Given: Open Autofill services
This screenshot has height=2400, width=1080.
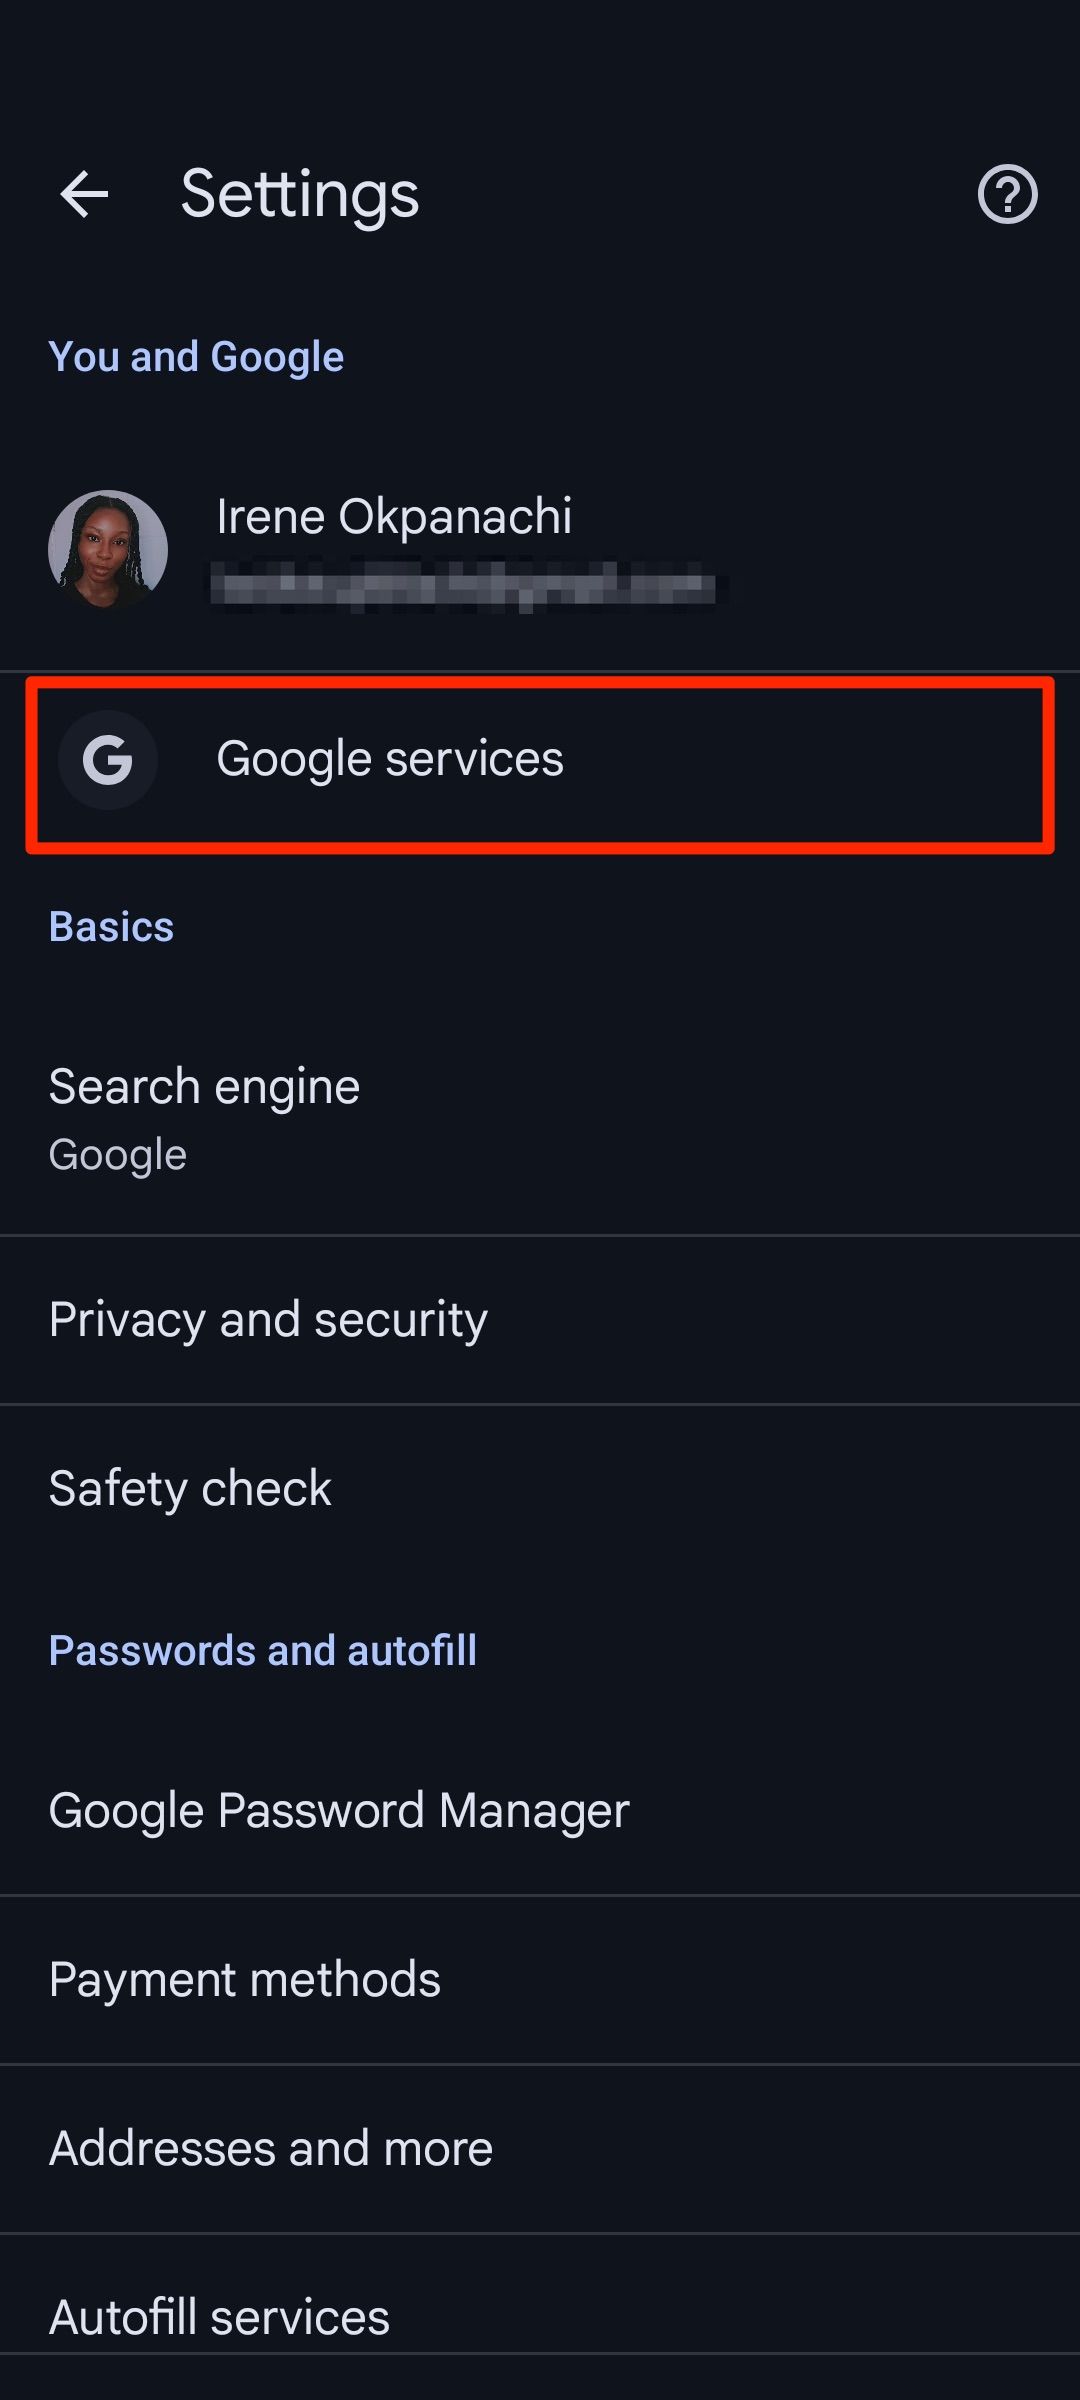Looking at the screenshot, I should [x=220, y=2315].
